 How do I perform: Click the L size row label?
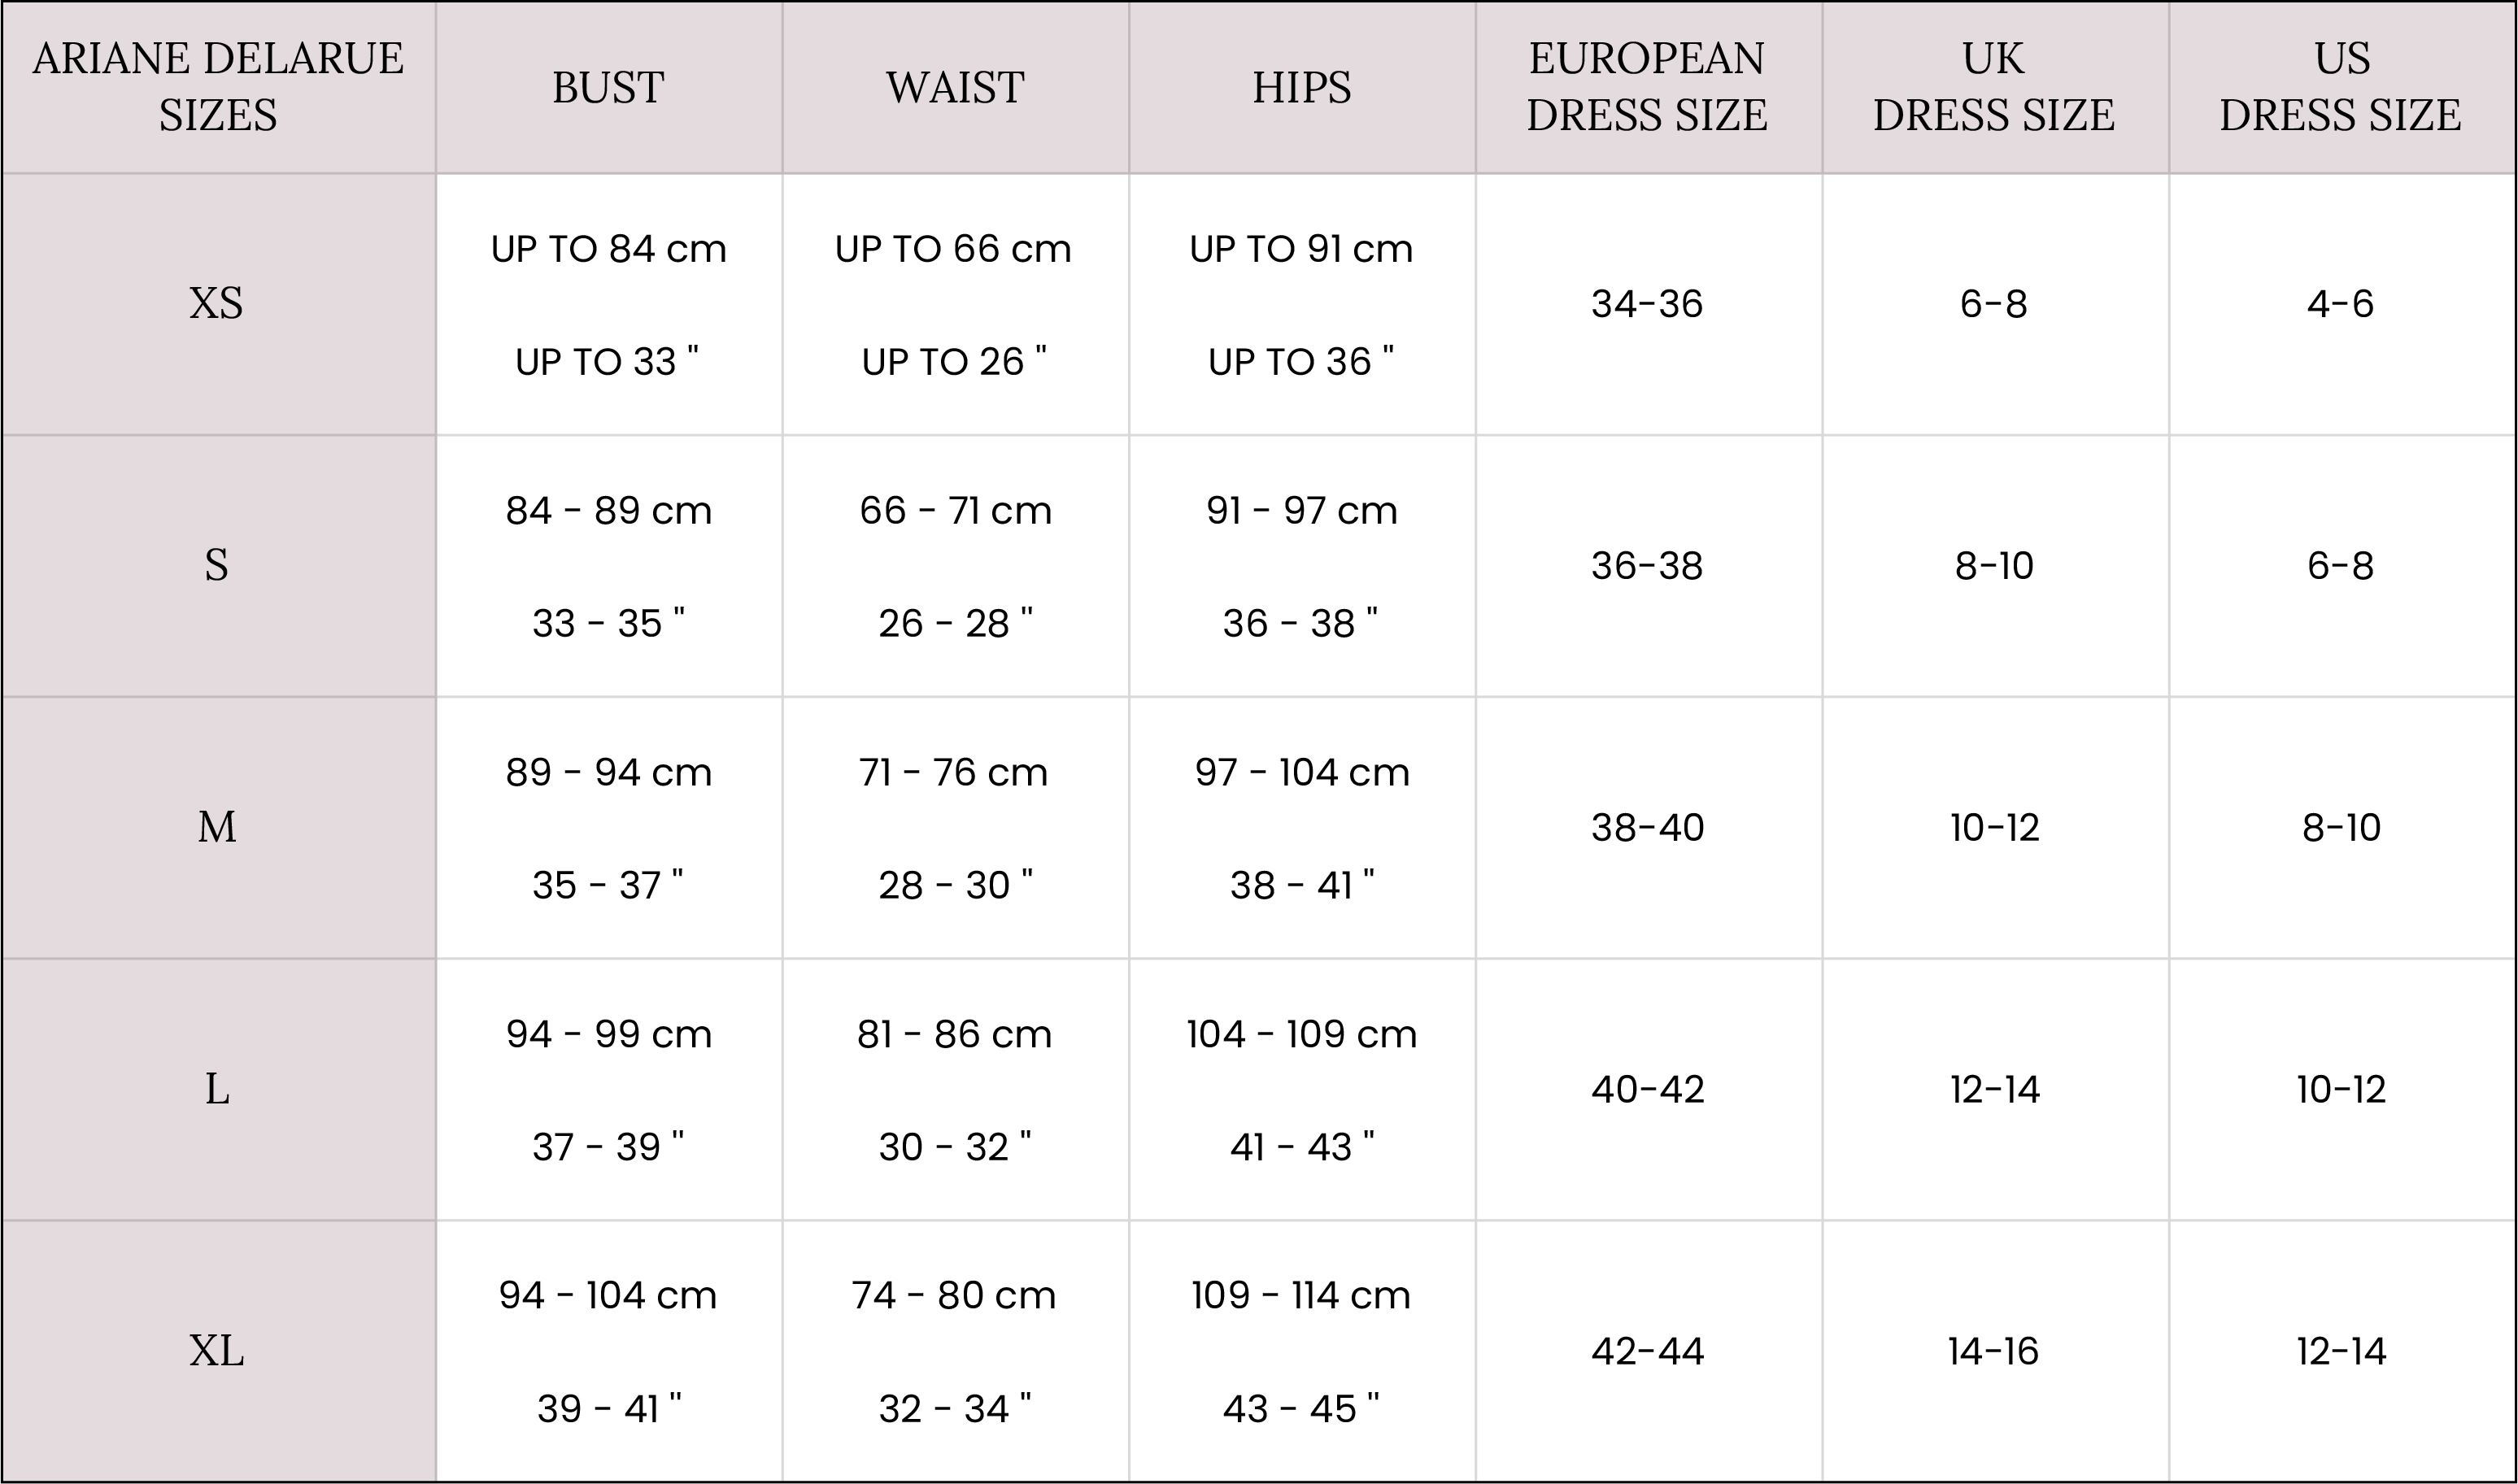tap(216, 1089)
